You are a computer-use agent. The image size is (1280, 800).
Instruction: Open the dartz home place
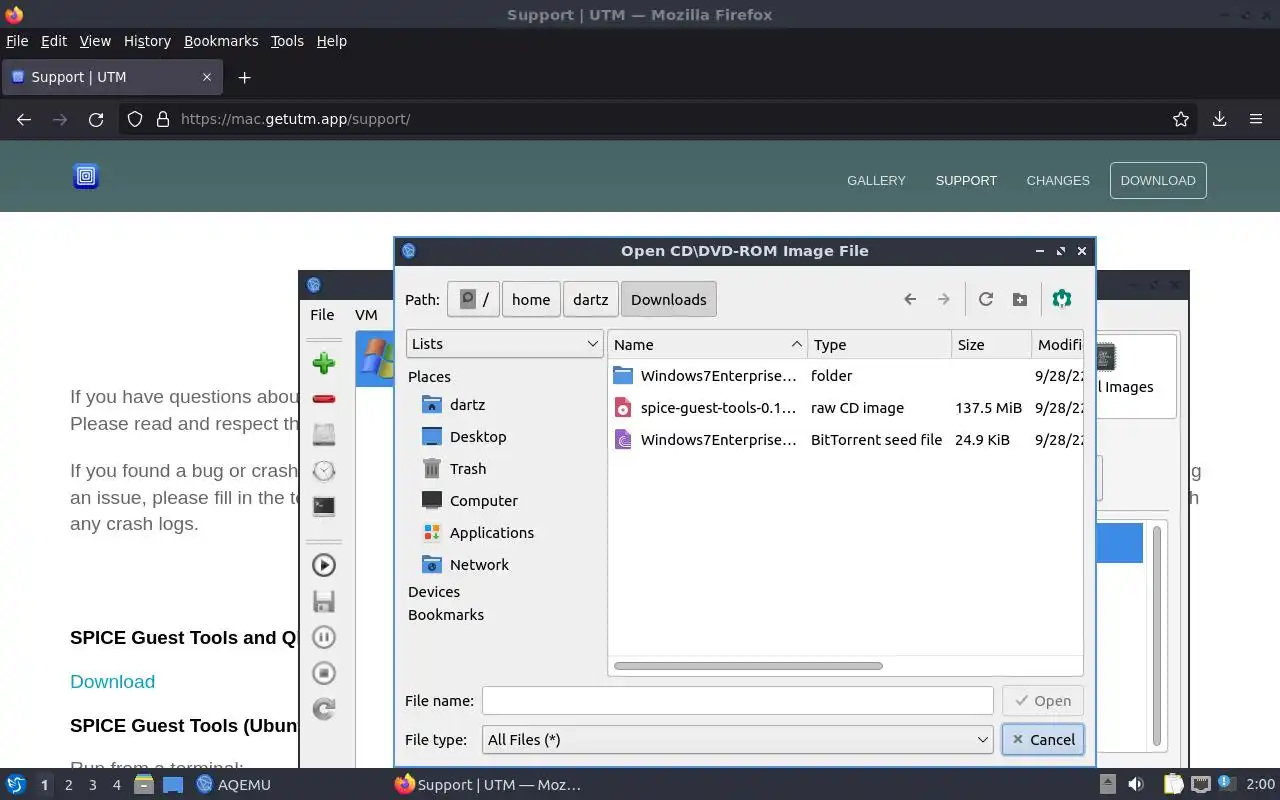[x=467, y=405]
